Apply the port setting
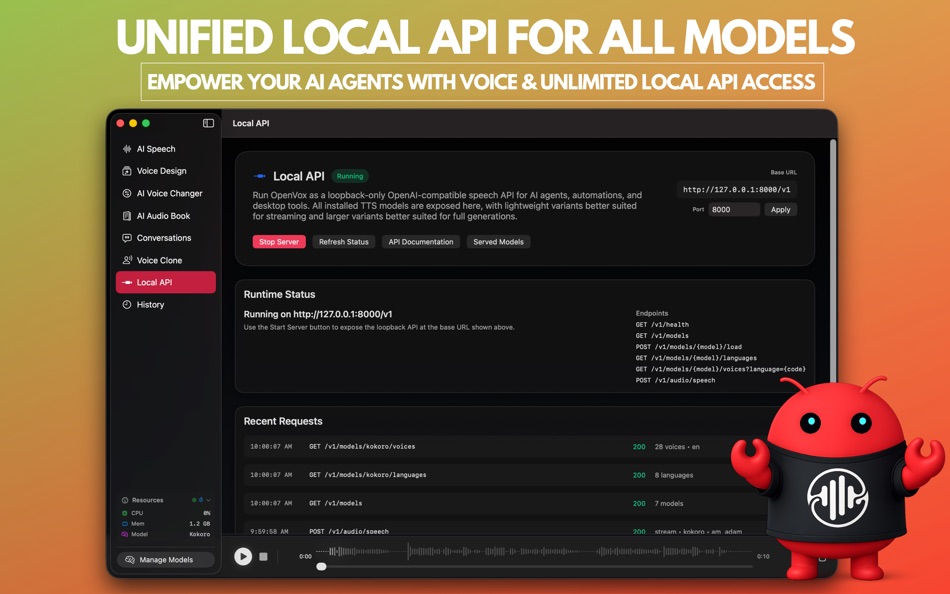Viewport: 950px width, 594px height. pos(780,210)
